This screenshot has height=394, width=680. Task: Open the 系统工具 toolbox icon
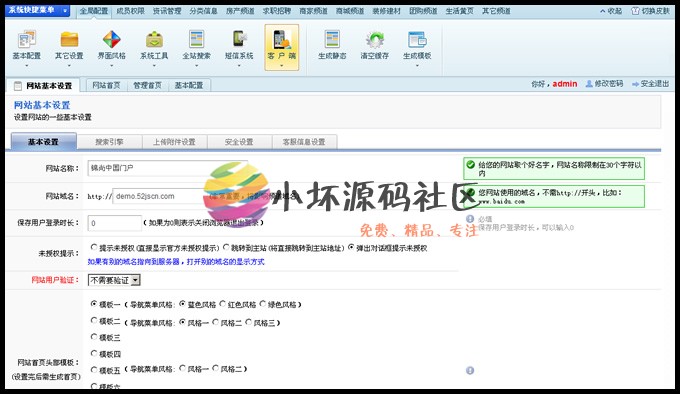click(154, 39)
